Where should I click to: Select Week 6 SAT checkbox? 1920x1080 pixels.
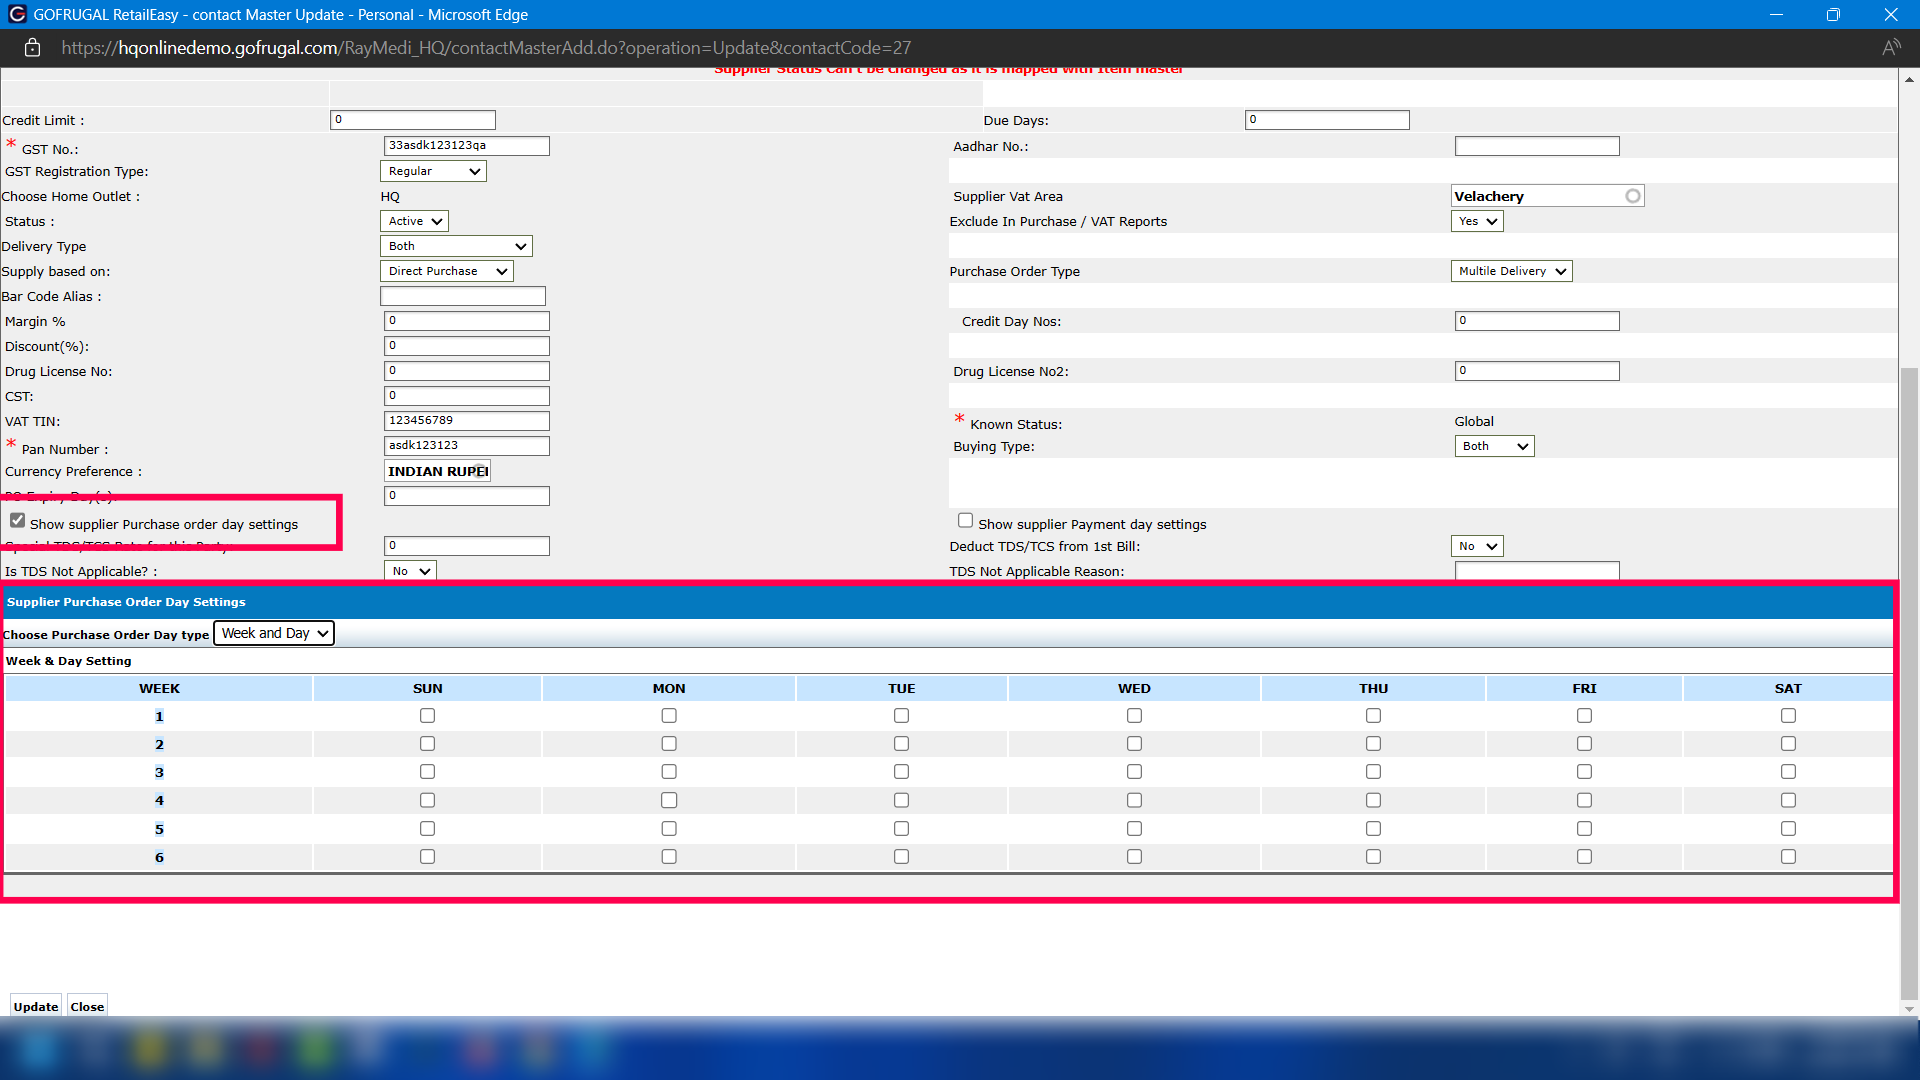1788,857
